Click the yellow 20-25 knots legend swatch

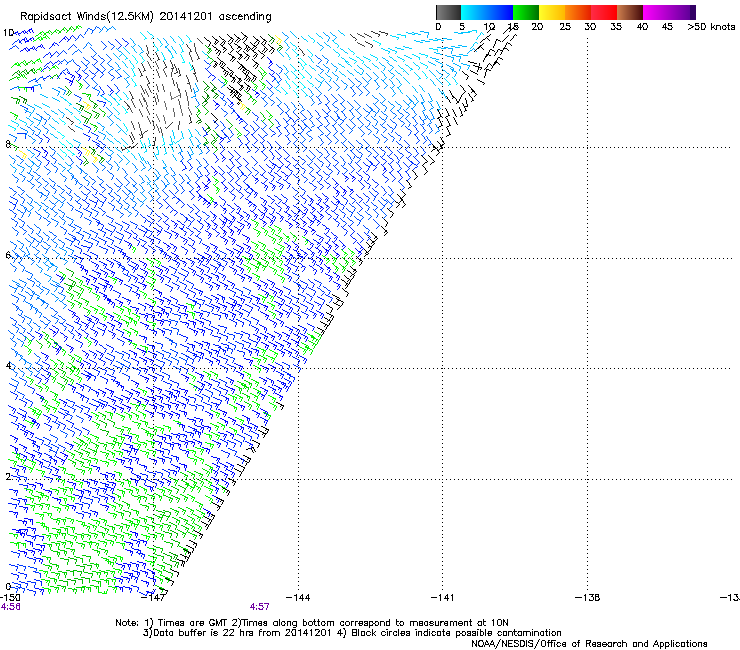552,12
